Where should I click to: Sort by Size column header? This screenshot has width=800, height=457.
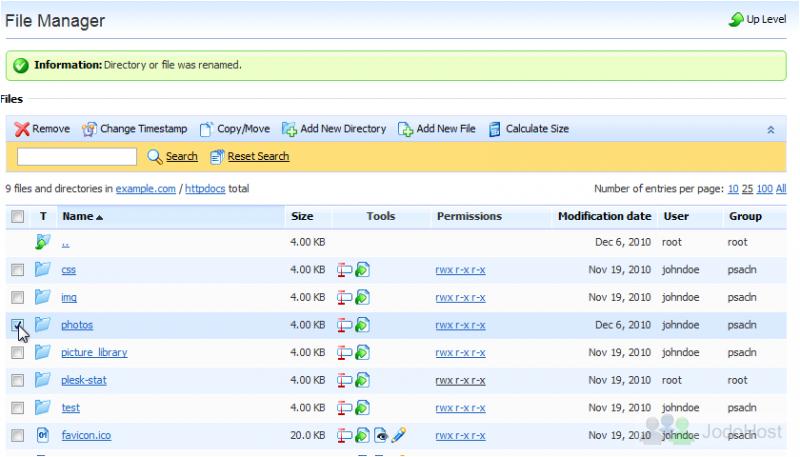(302, 216)
